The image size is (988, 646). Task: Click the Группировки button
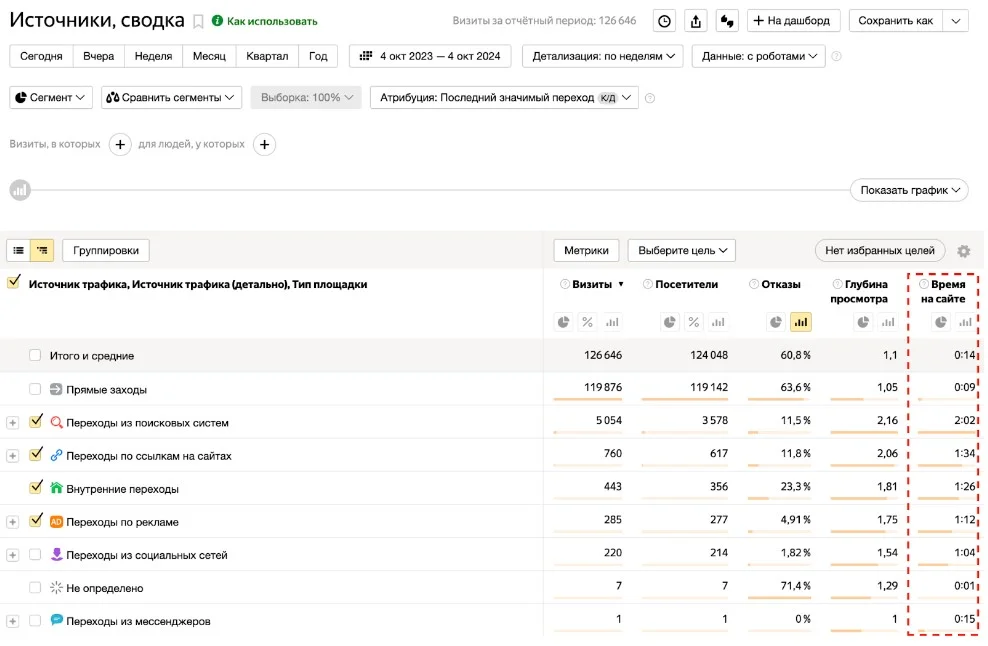pos(106,250)
